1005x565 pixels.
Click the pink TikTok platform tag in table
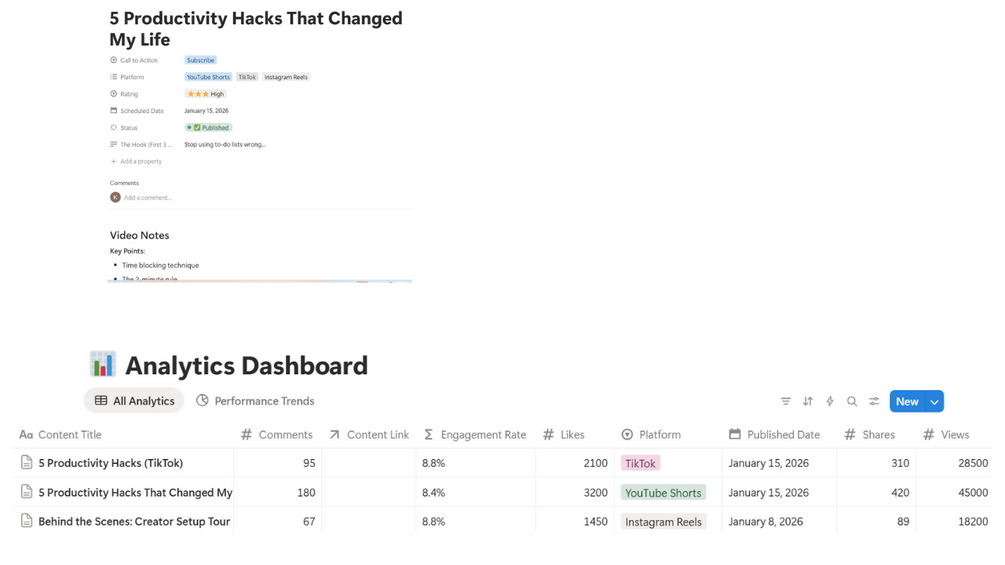click(x=640, y=463)
